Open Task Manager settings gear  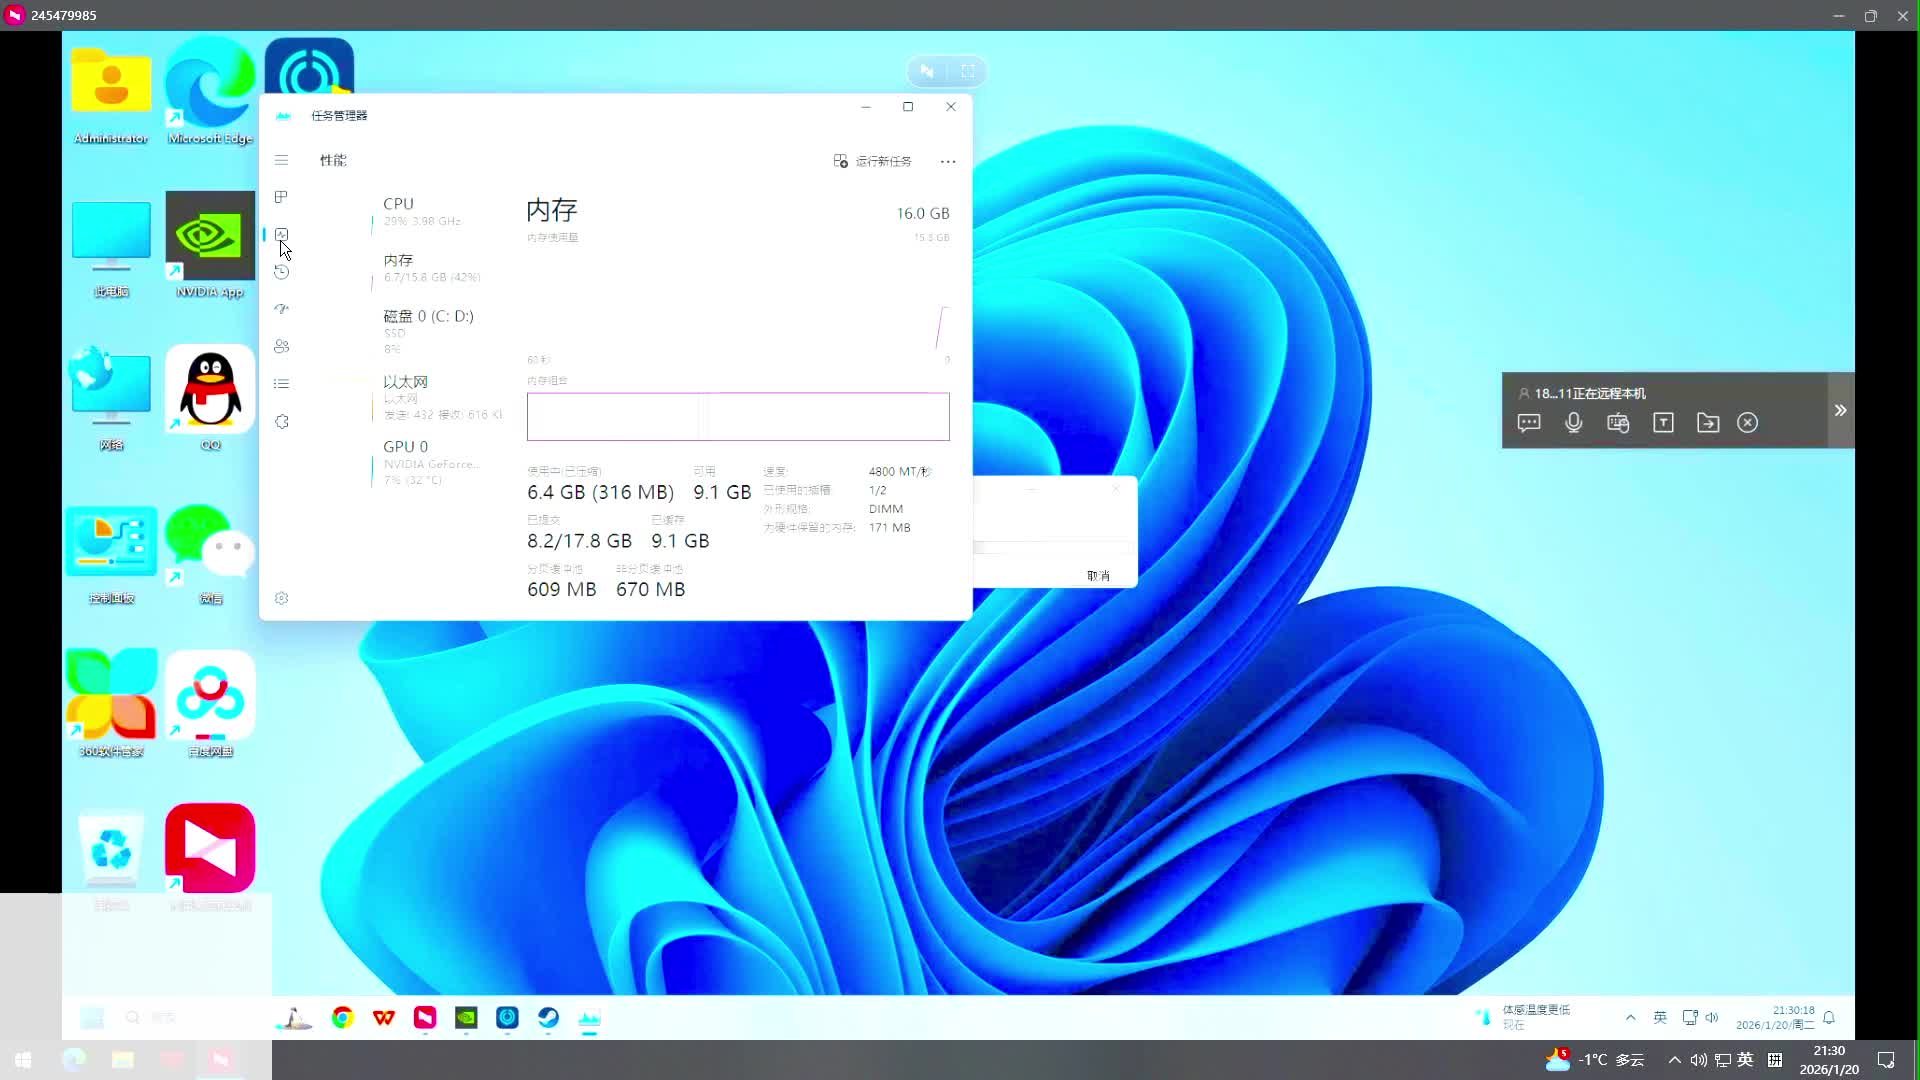point(281,598)
